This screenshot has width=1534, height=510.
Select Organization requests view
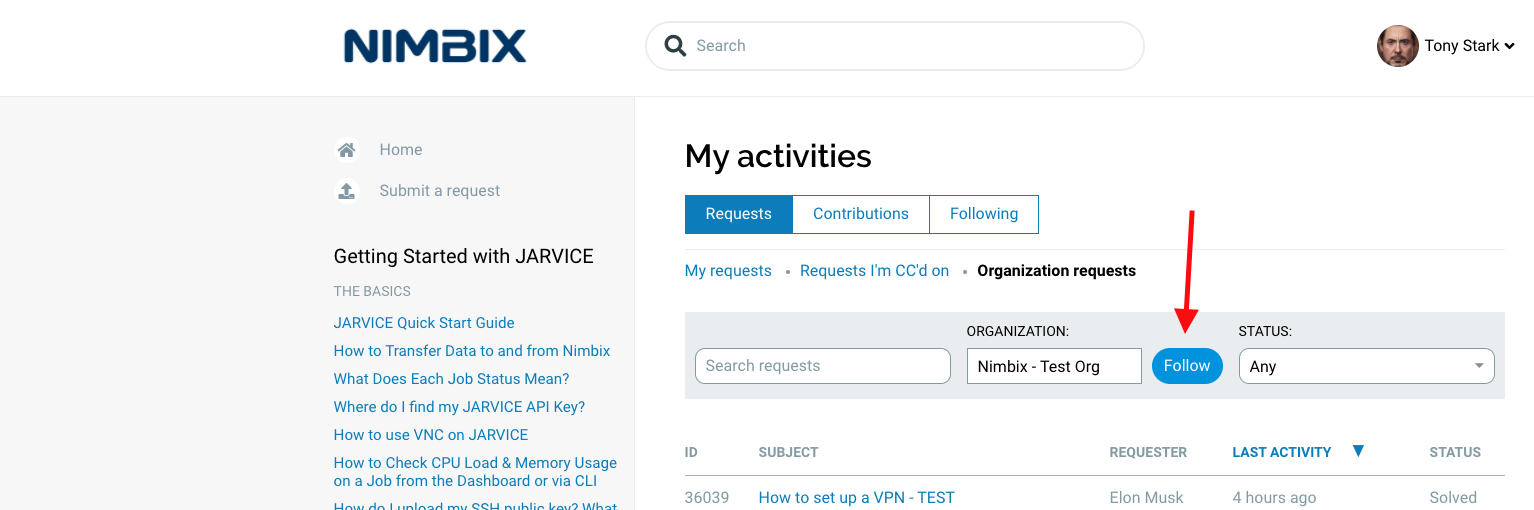(1057, 271)
